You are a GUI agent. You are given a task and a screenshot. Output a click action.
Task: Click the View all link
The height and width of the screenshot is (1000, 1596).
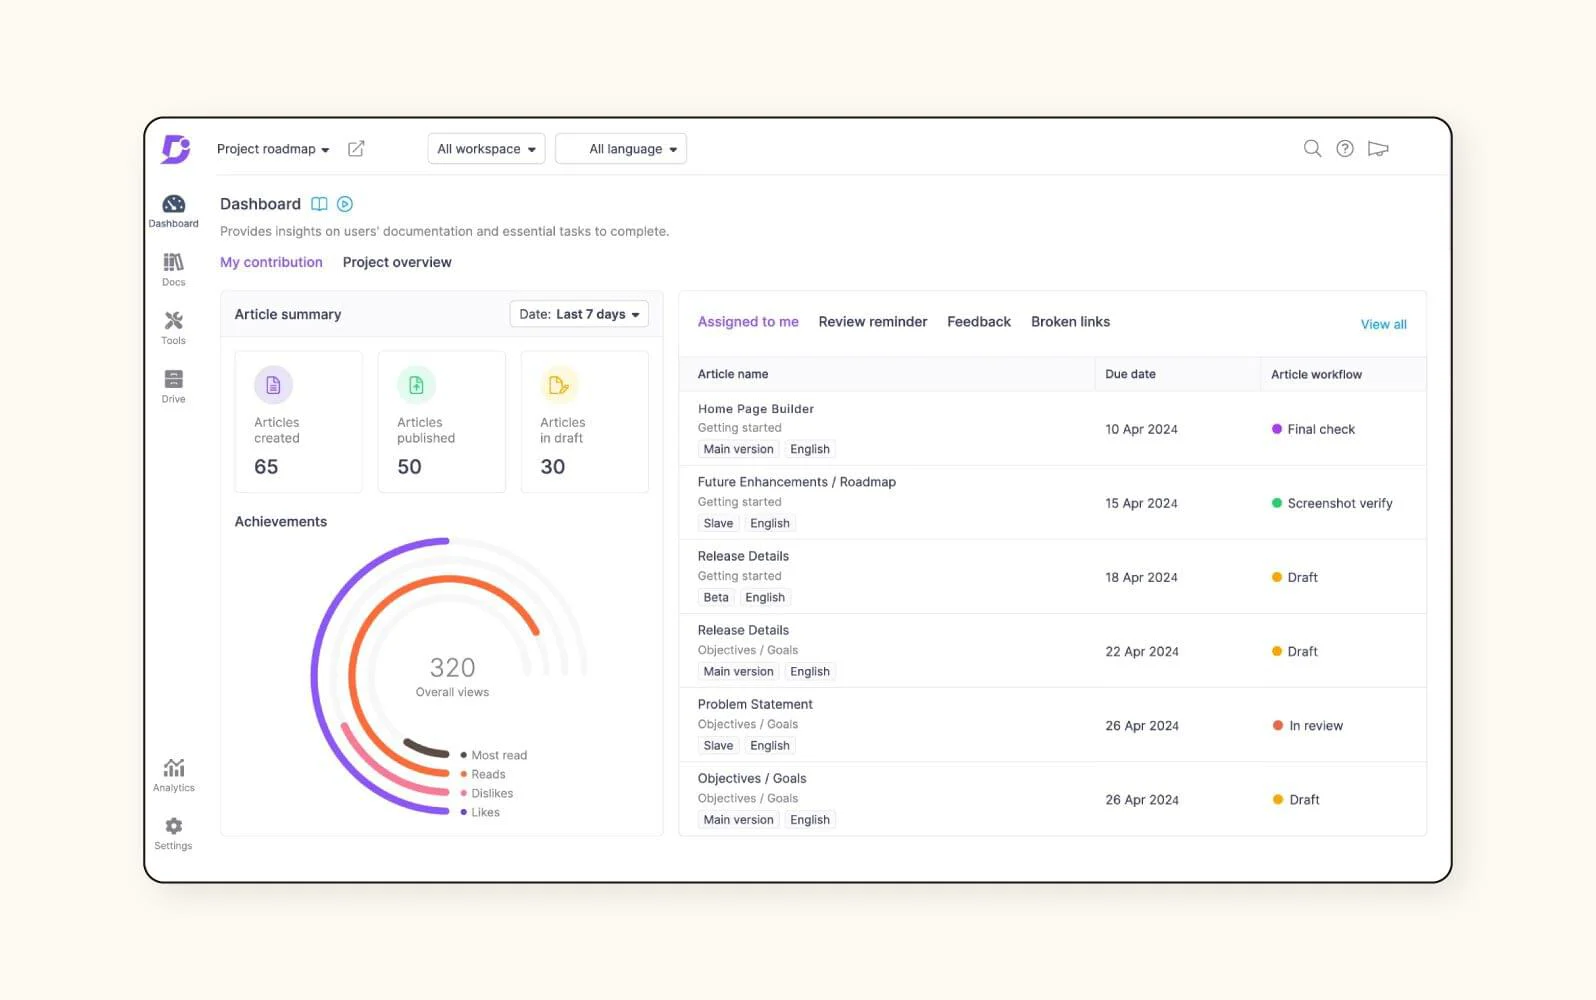point(1384,324)
